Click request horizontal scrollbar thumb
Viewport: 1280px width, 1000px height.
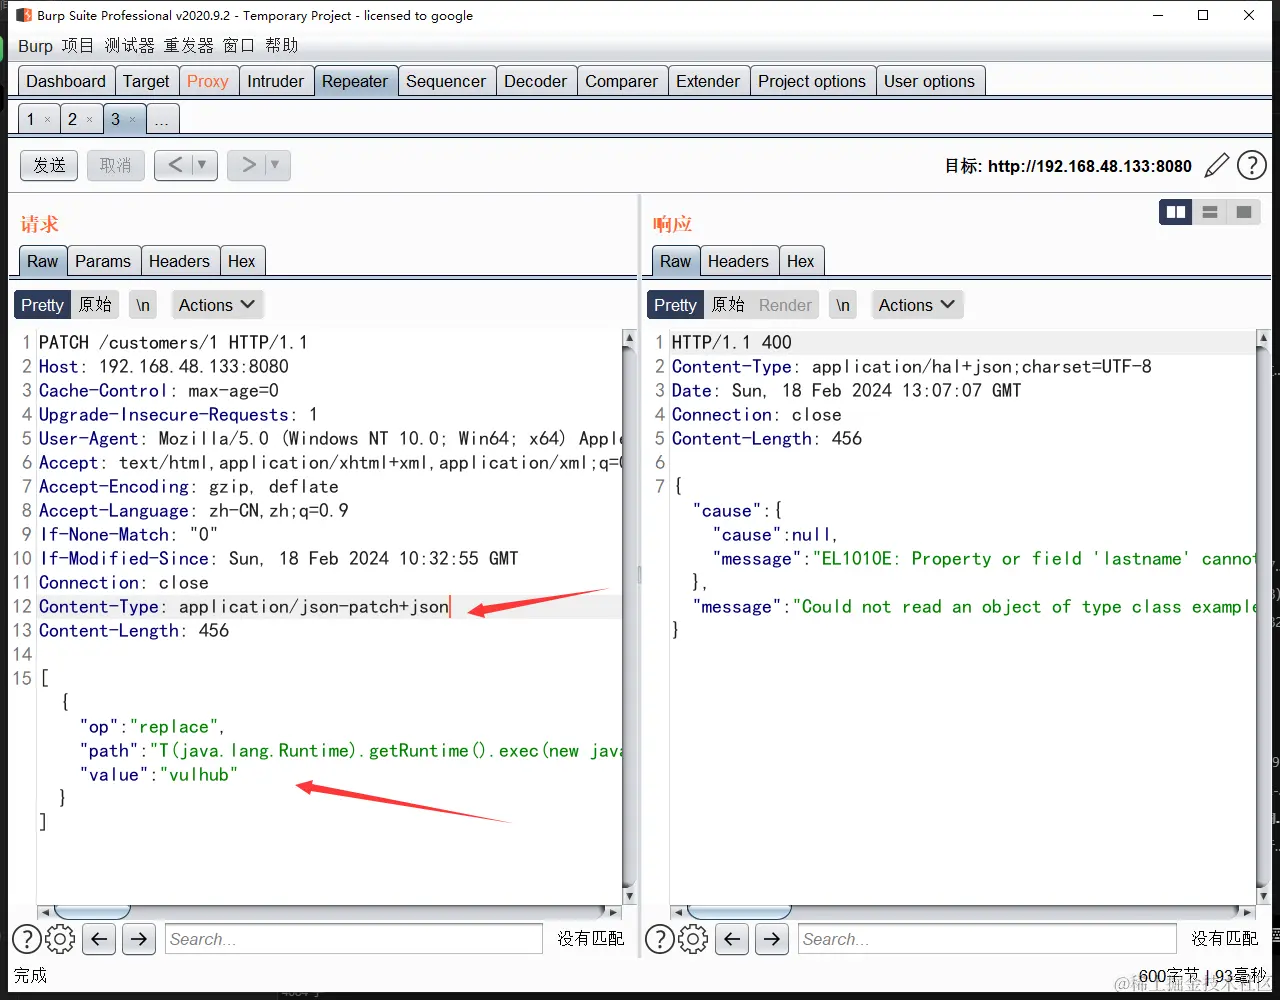92,912
